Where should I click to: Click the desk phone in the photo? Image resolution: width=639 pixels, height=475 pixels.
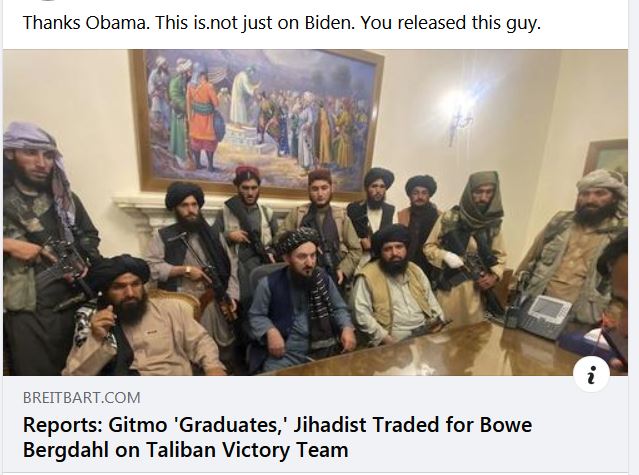coord(540,314)
